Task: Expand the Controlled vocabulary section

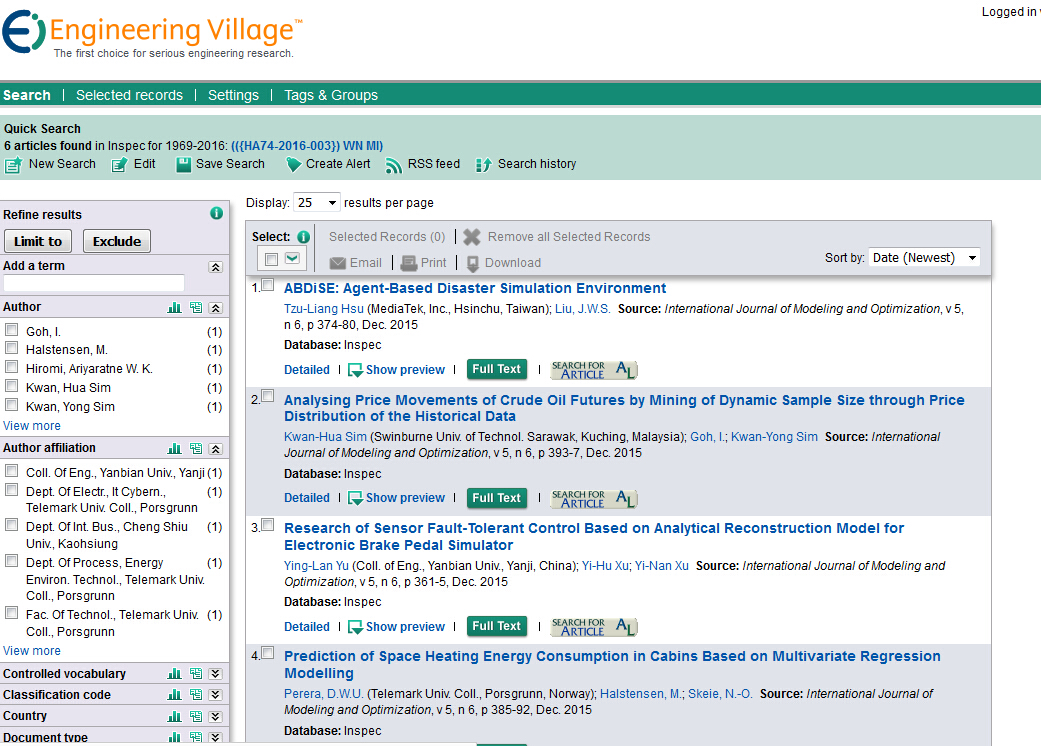Action: (216, 674)
